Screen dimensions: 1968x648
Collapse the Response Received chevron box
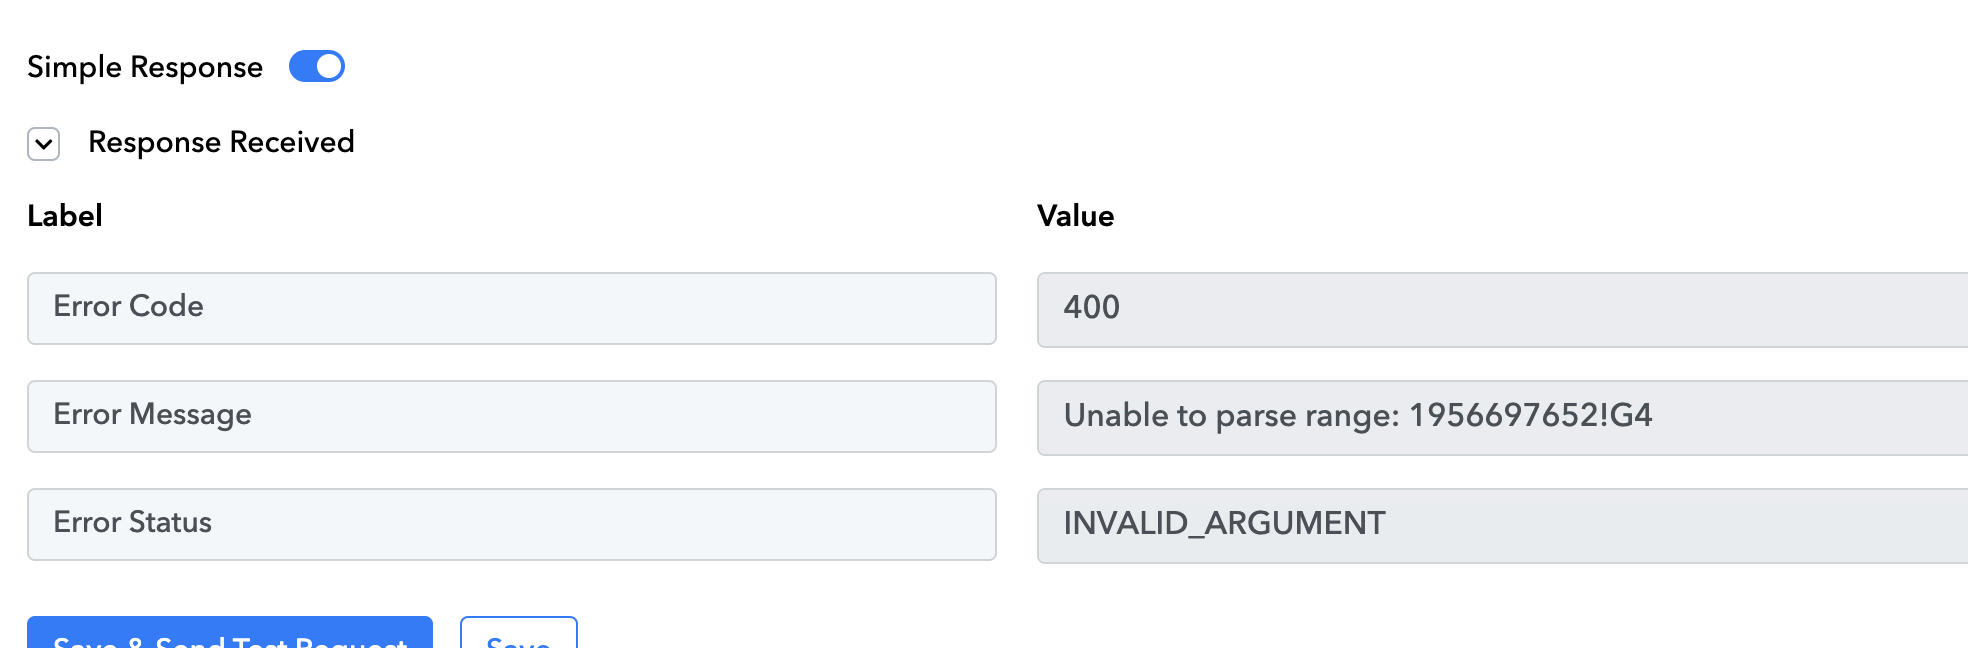(44, 144)
